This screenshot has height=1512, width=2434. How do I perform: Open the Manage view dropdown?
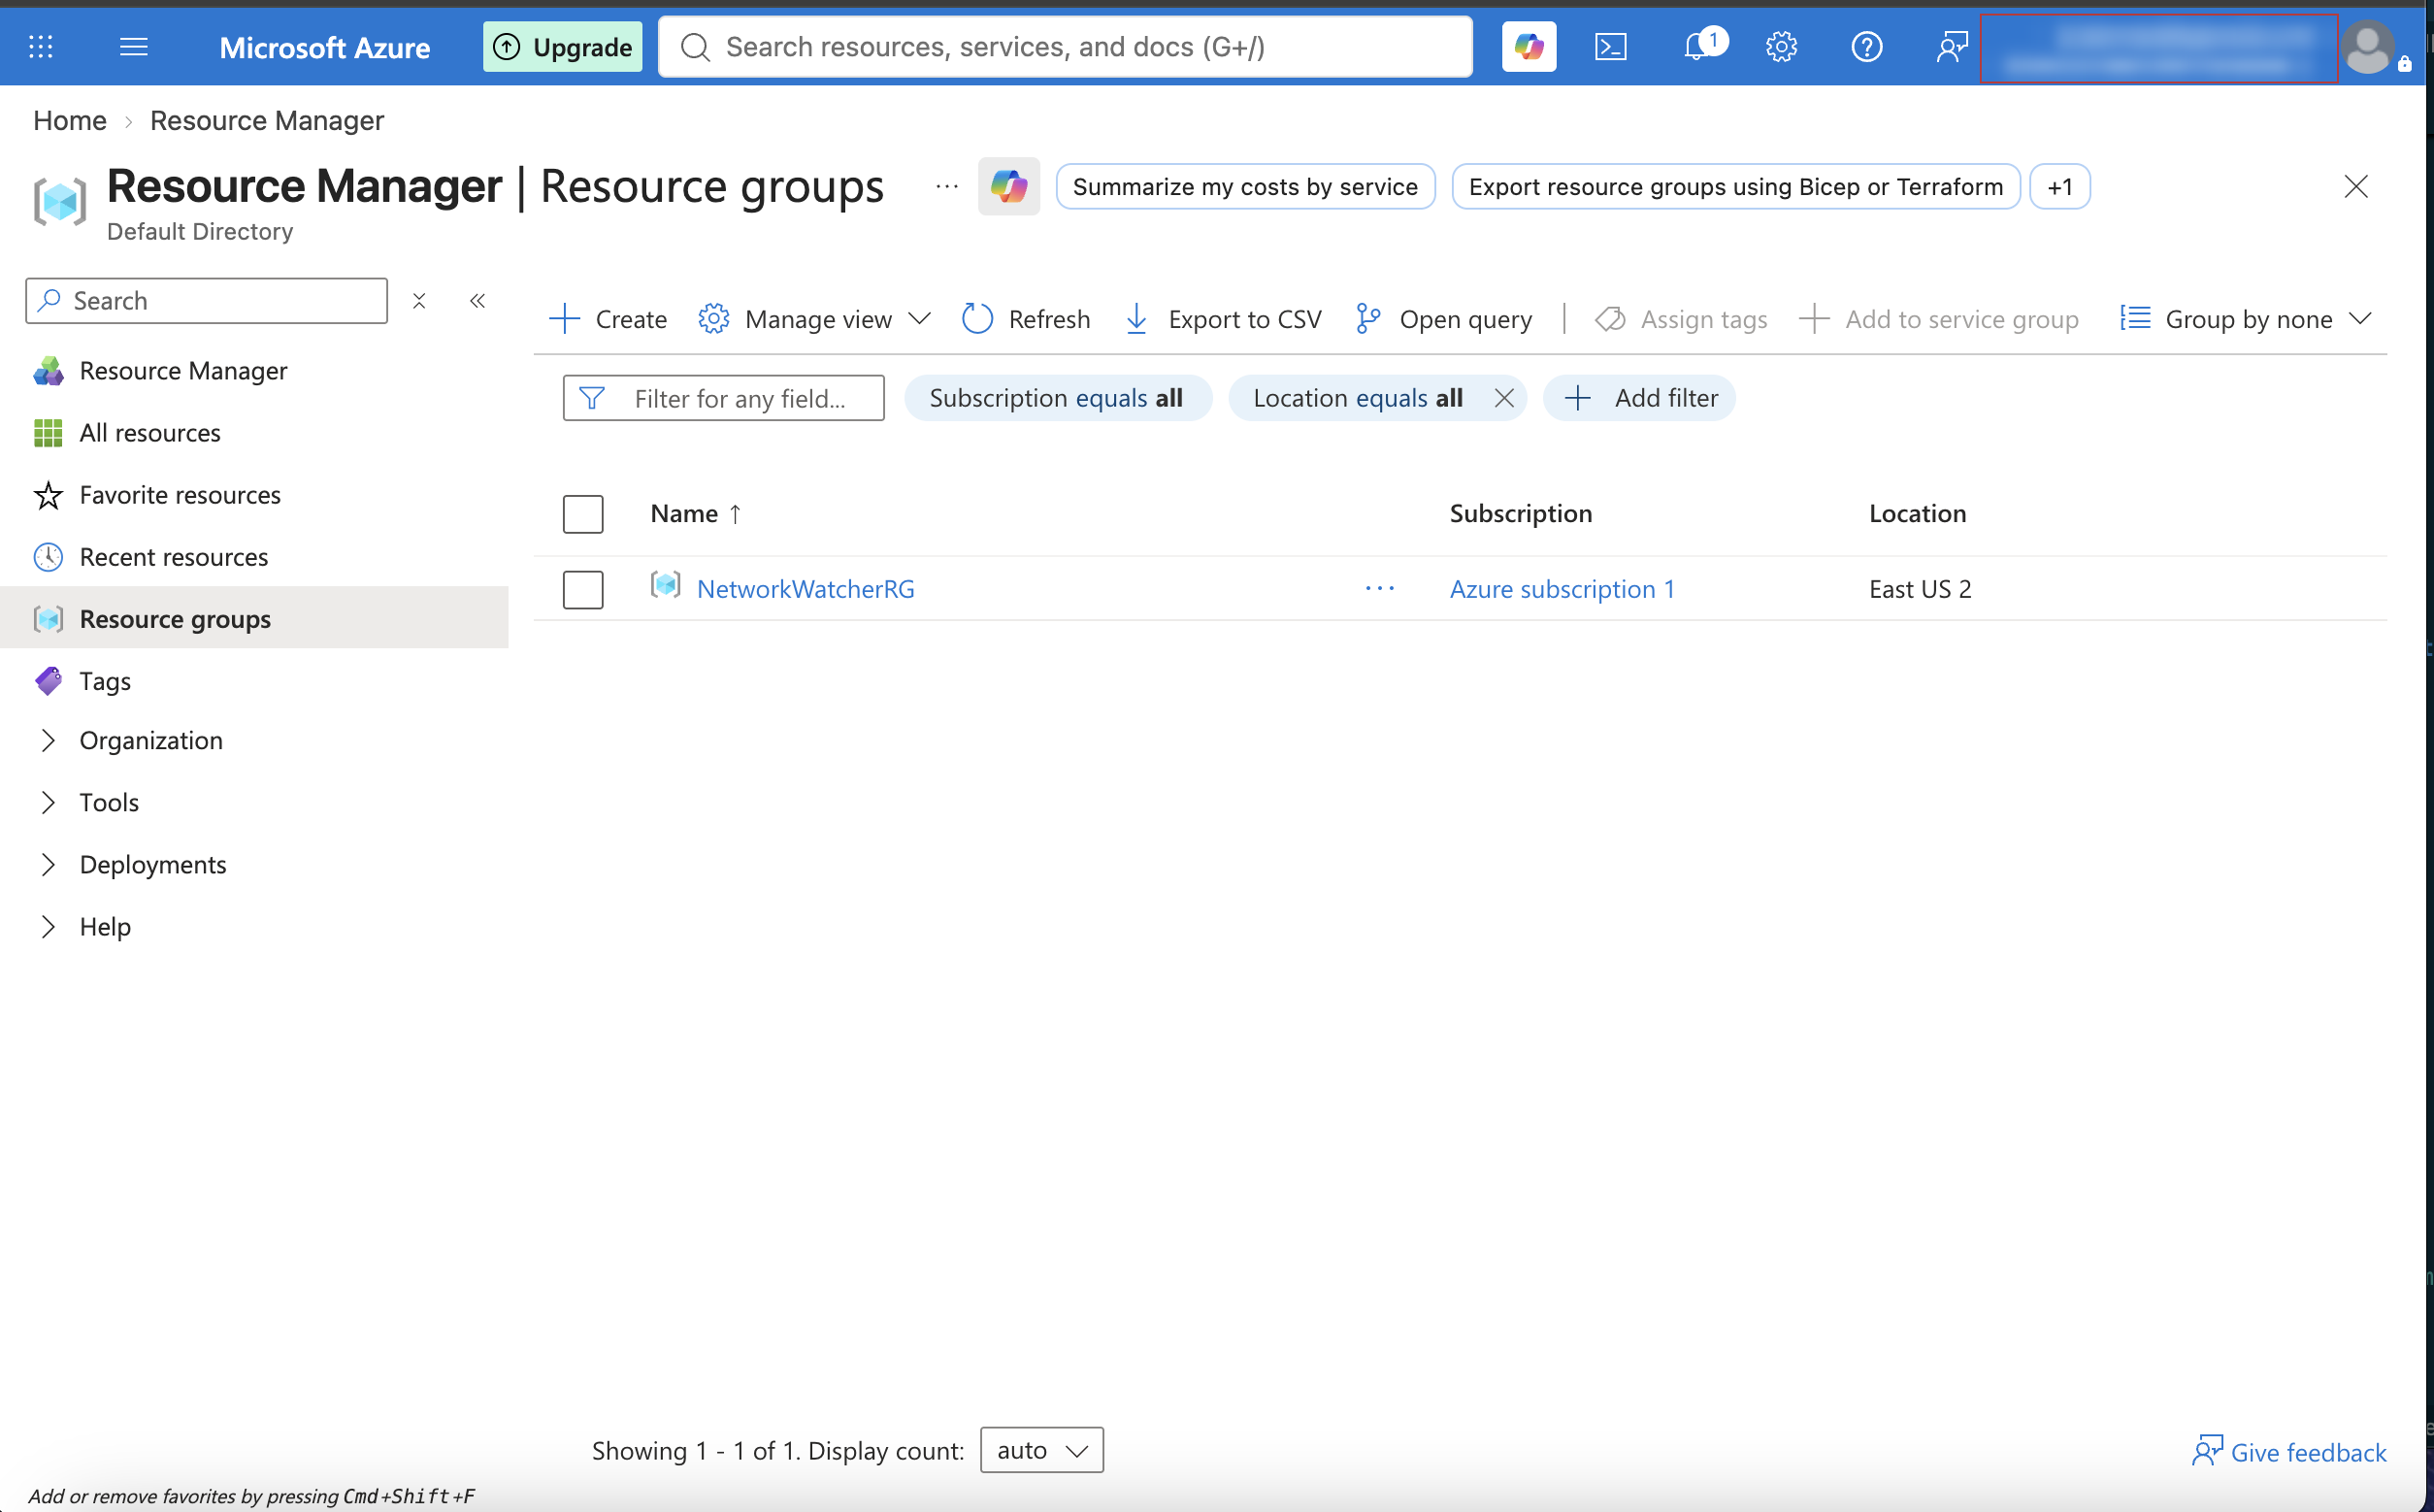coord(815,319)
